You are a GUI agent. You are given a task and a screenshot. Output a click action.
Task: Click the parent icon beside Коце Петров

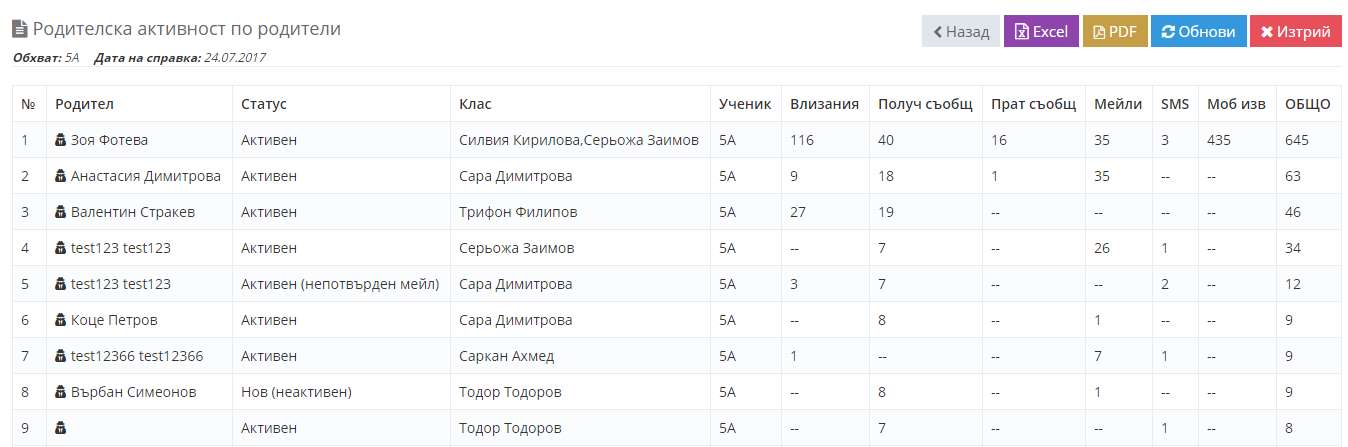click(x=61, y=320)
